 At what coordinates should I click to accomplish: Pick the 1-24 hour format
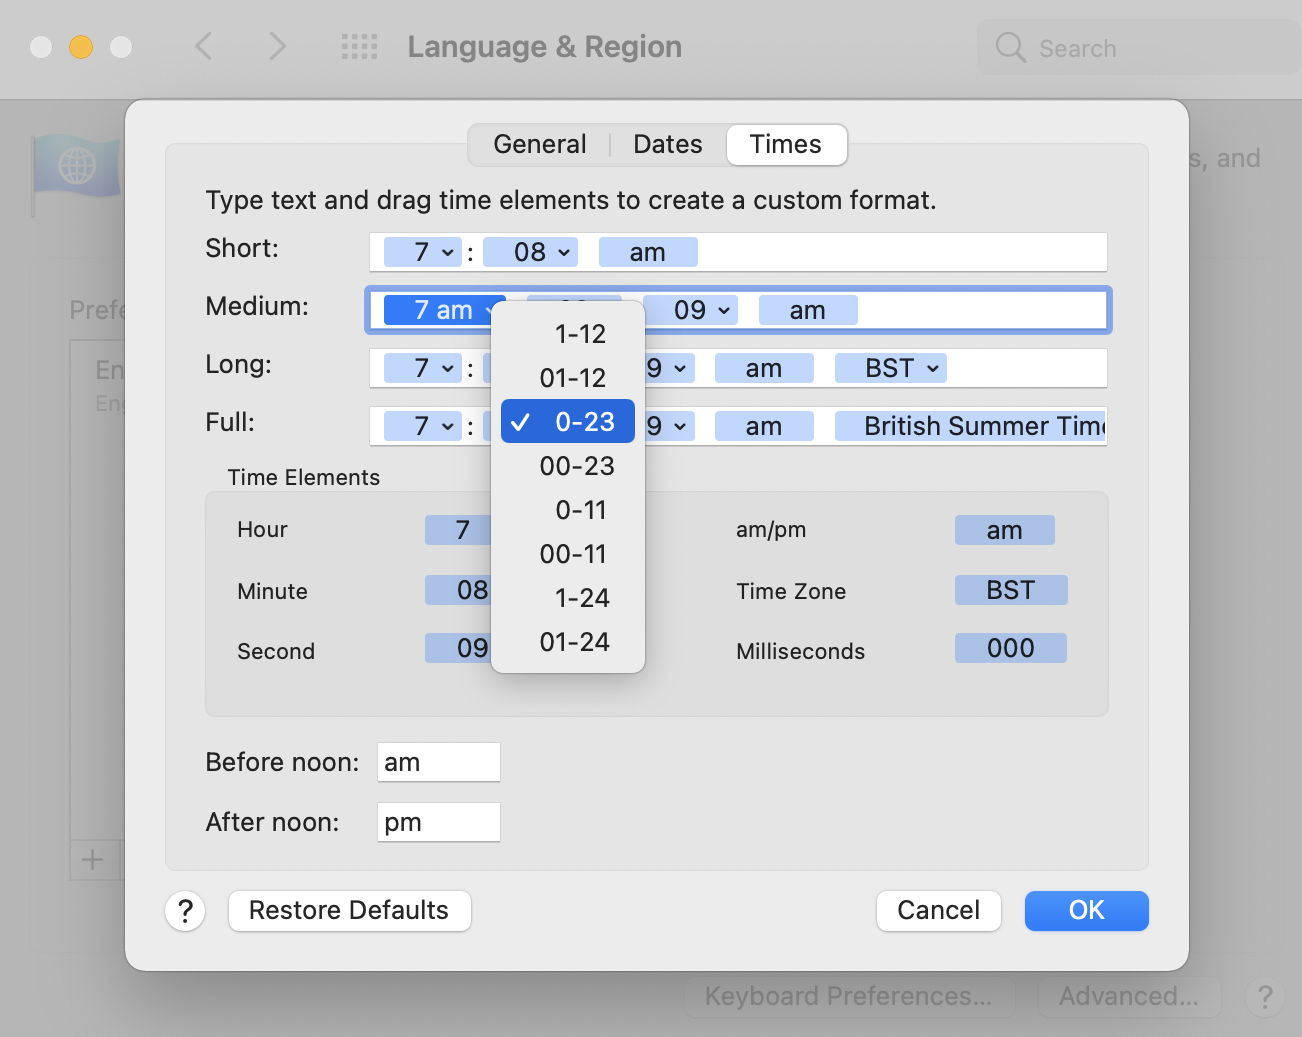(x=580, y=598)
